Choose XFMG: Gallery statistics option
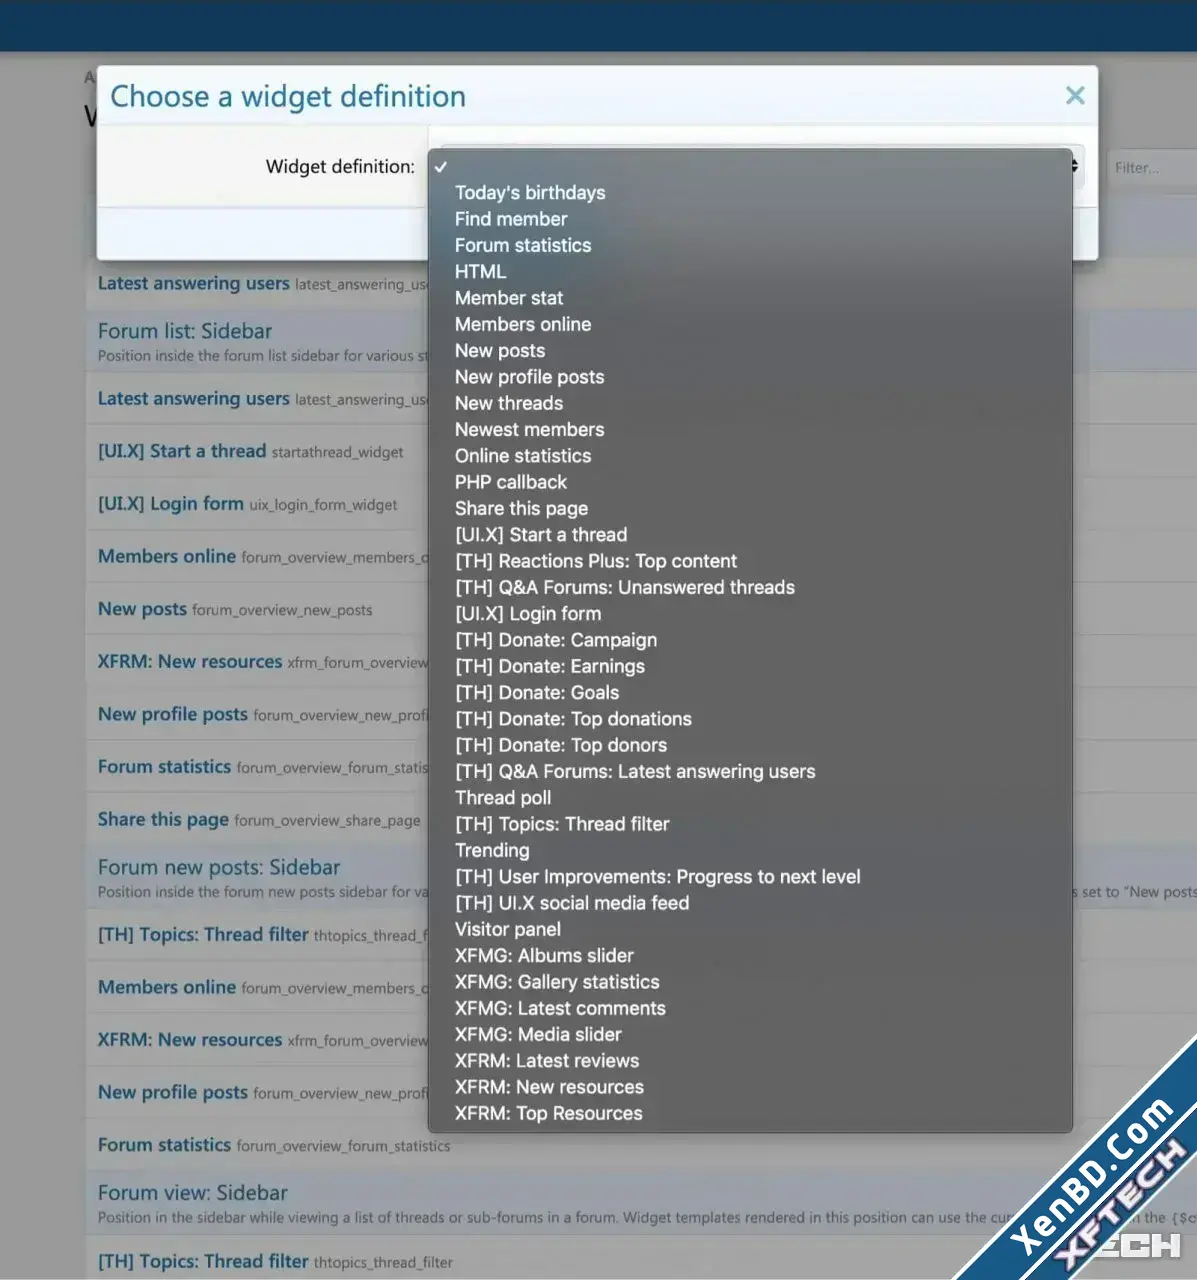1197x1280 pixels. tap(750, 983)
